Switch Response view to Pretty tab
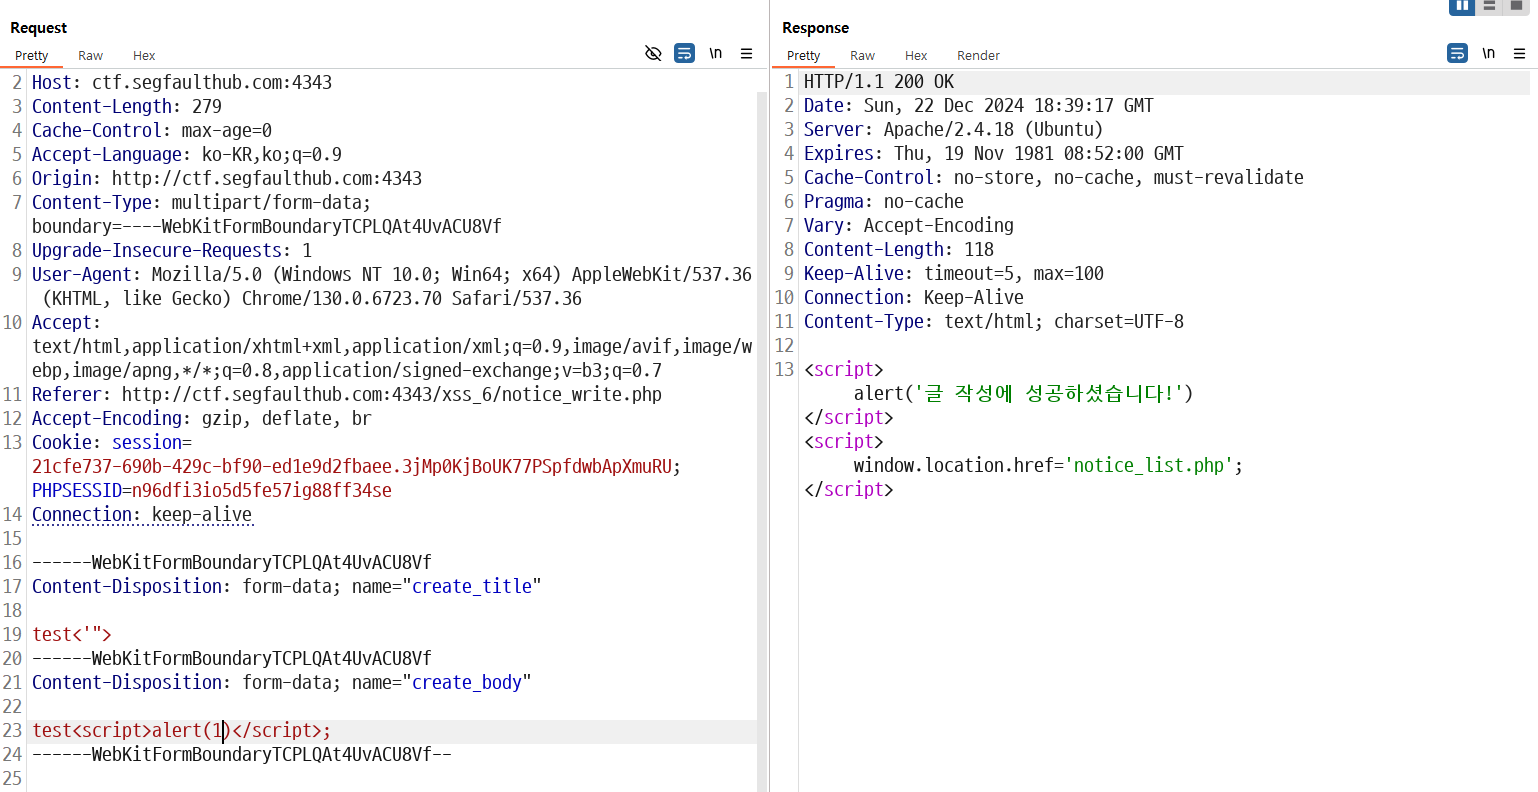 click(804, 55)
